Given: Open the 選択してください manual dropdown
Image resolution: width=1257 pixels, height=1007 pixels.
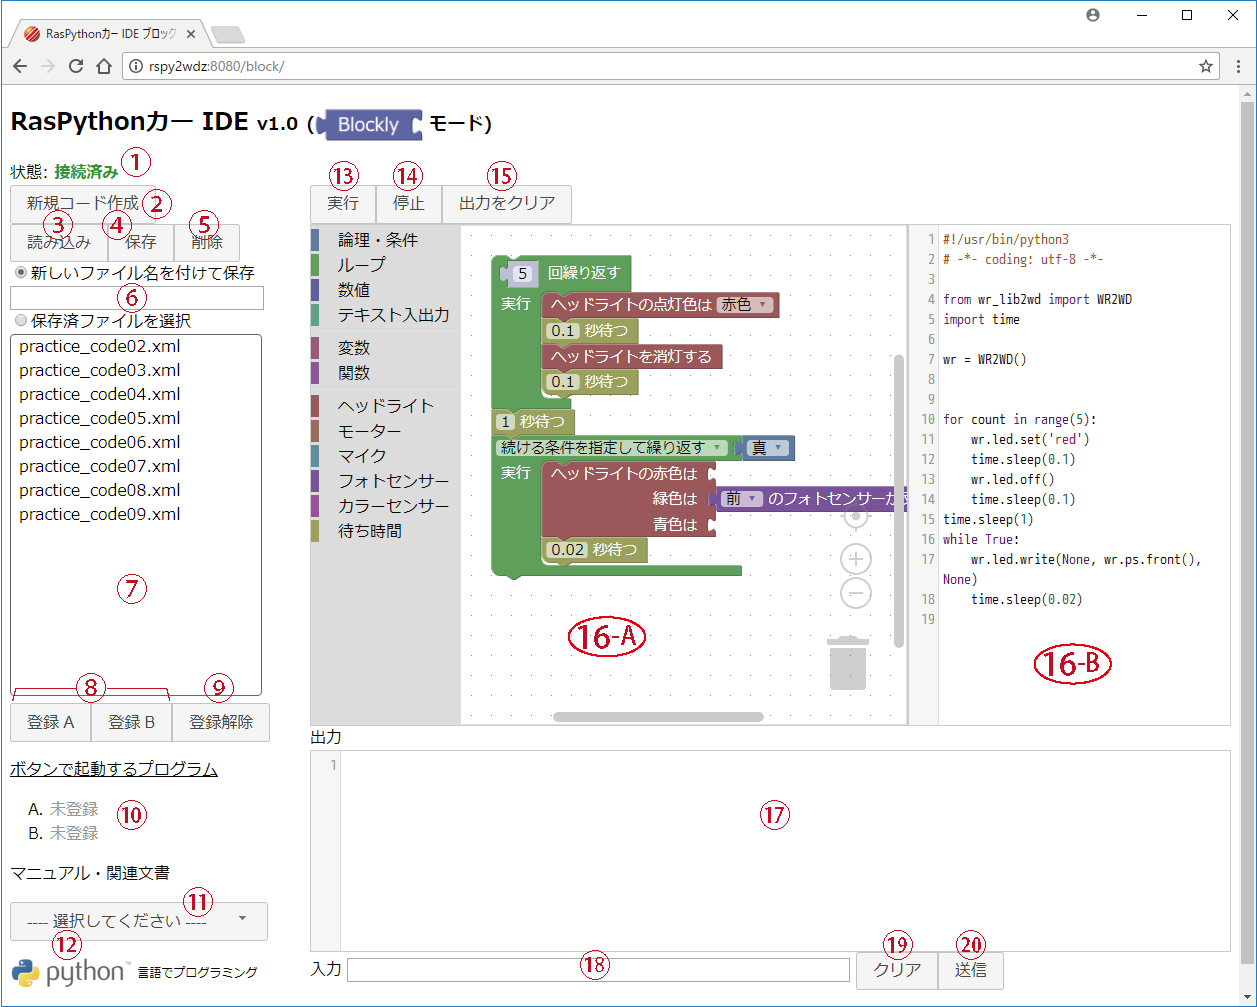Looking at the screenshot, I should point(139,921).
